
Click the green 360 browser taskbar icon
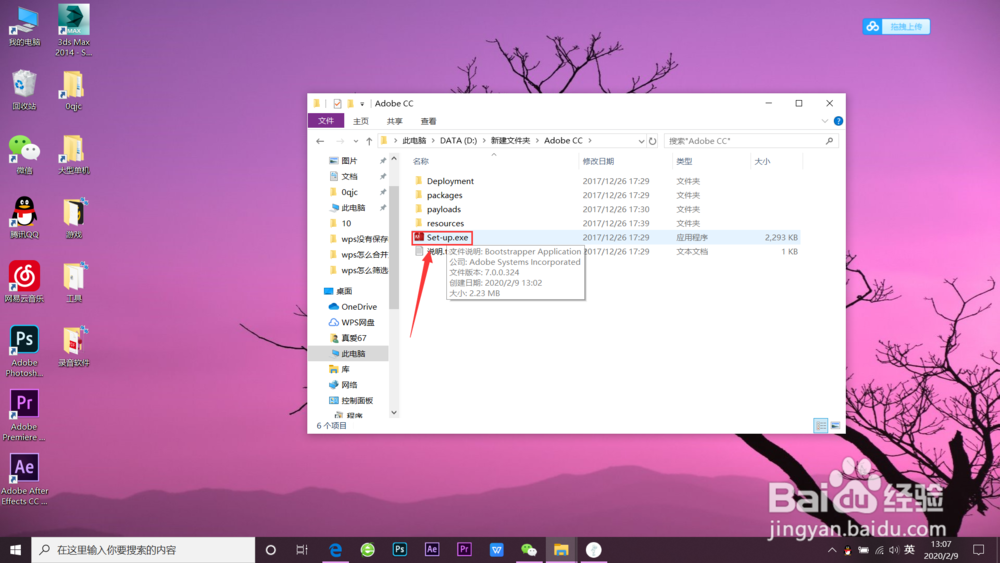click(367, 550)
